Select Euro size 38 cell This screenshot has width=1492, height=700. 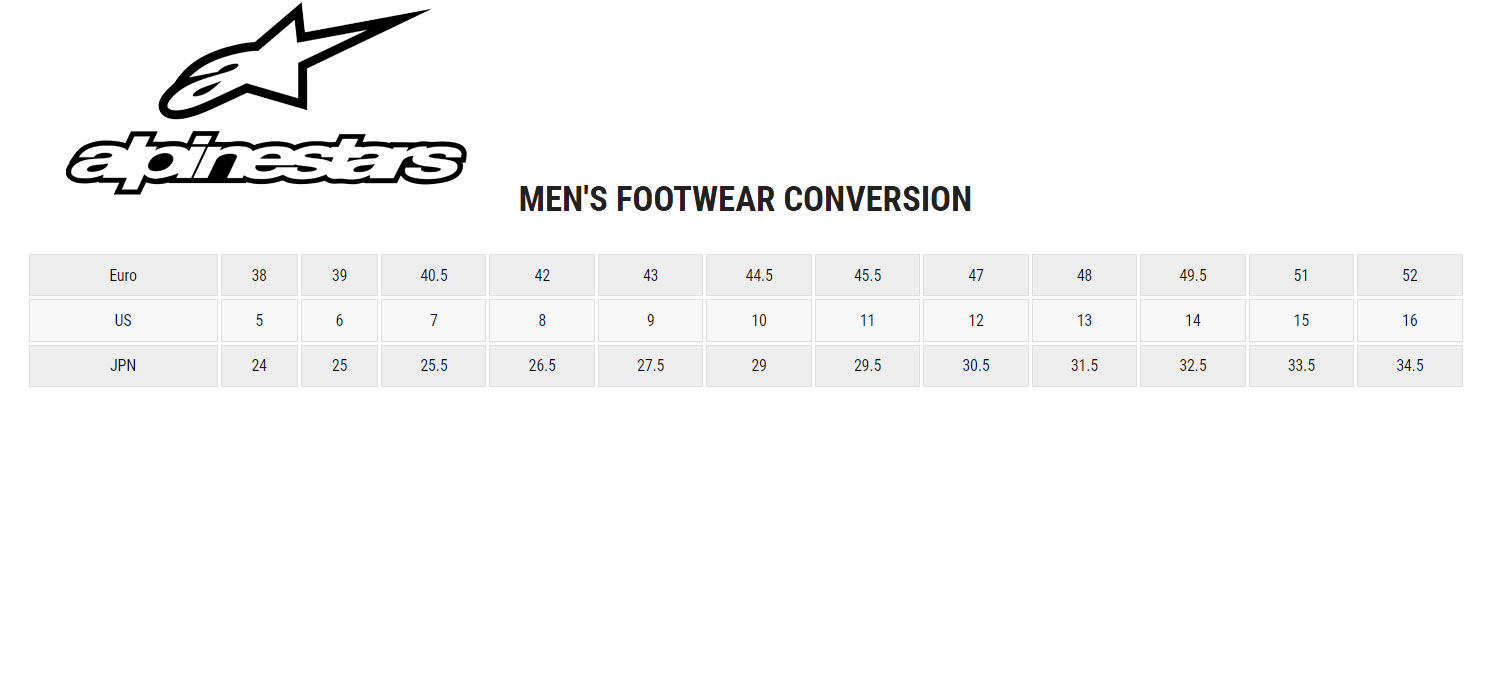[259, 275]
